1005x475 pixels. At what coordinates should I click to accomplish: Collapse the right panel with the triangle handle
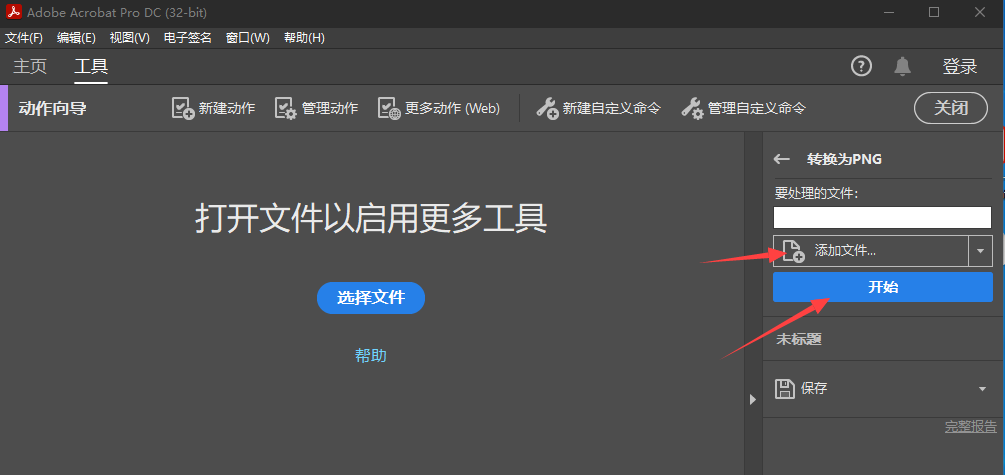click(x=754, y=400)
